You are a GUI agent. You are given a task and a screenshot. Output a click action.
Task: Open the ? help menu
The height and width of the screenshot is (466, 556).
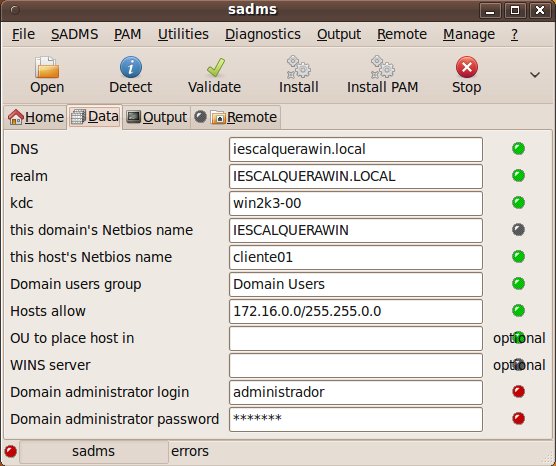pyautogui.click(x=515, y=34)
